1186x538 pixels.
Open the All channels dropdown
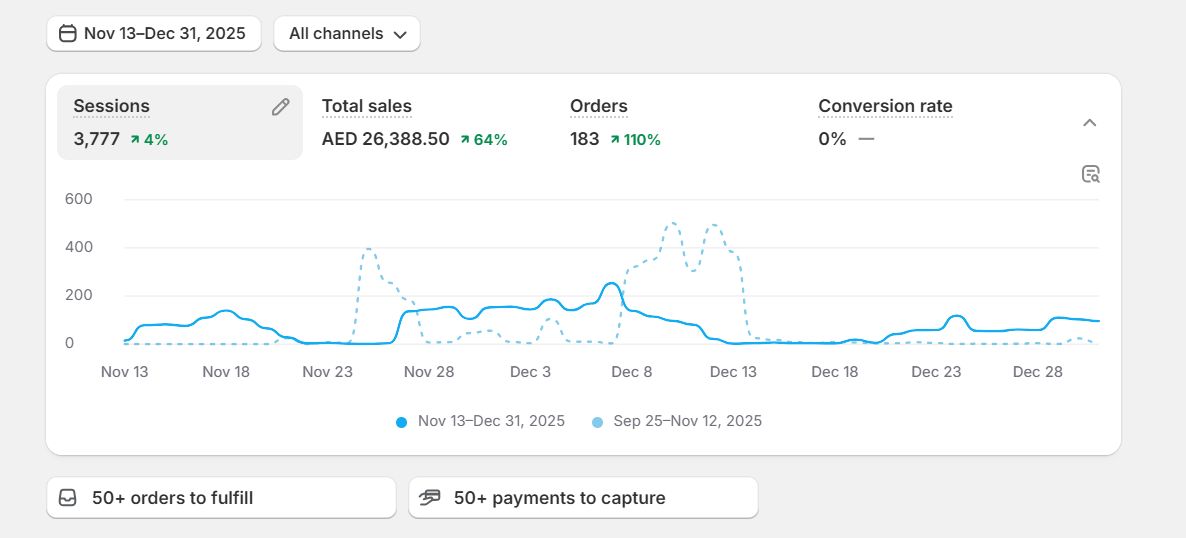coord(346,34)
